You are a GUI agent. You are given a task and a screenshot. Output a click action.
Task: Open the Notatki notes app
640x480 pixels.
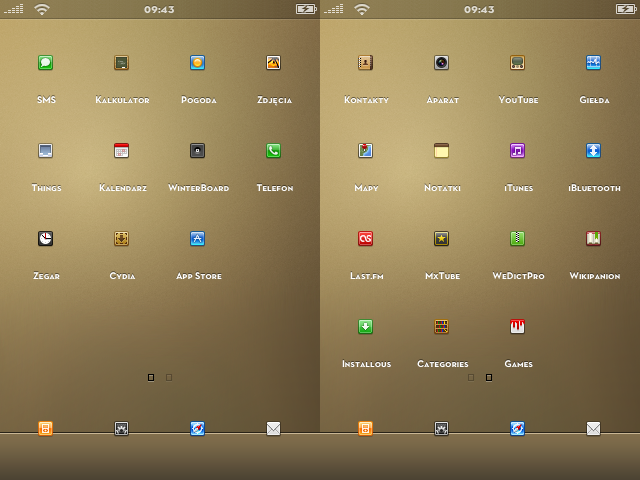coord(442,151)
